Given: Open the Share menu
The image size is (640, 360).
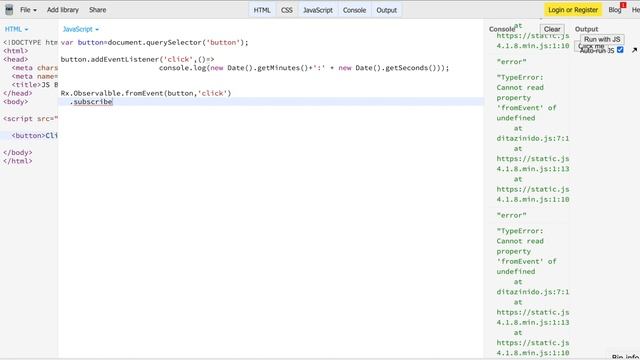Looking at the screenshot, I should [98, 10].
